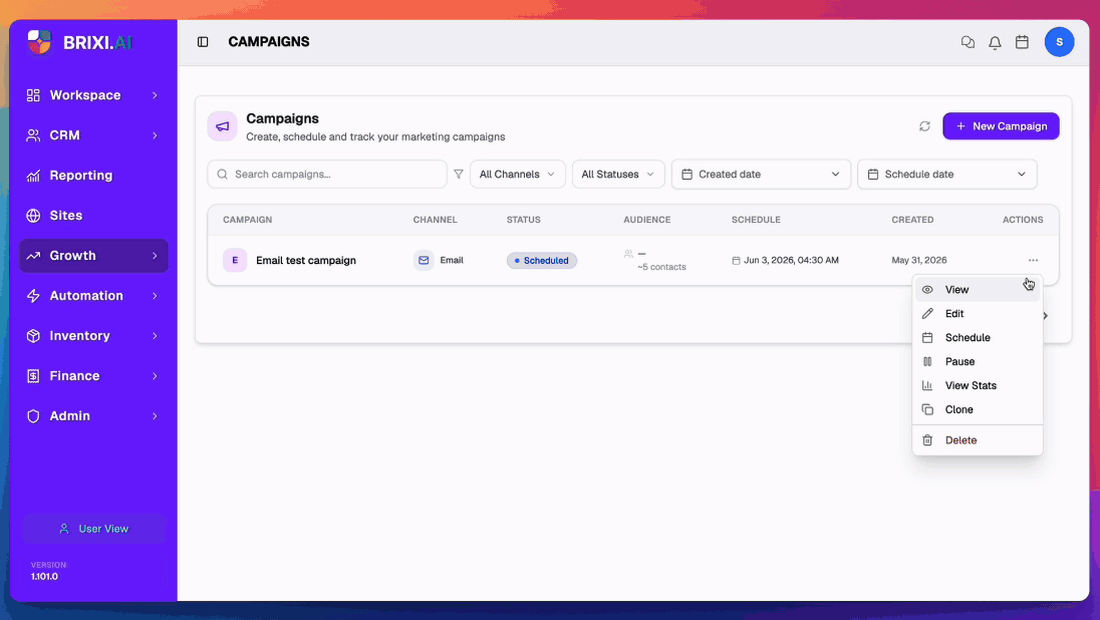The image size is (1100, 620).
Task: Open View Stats from the actions menu
Action: click(x=977, y=385)
